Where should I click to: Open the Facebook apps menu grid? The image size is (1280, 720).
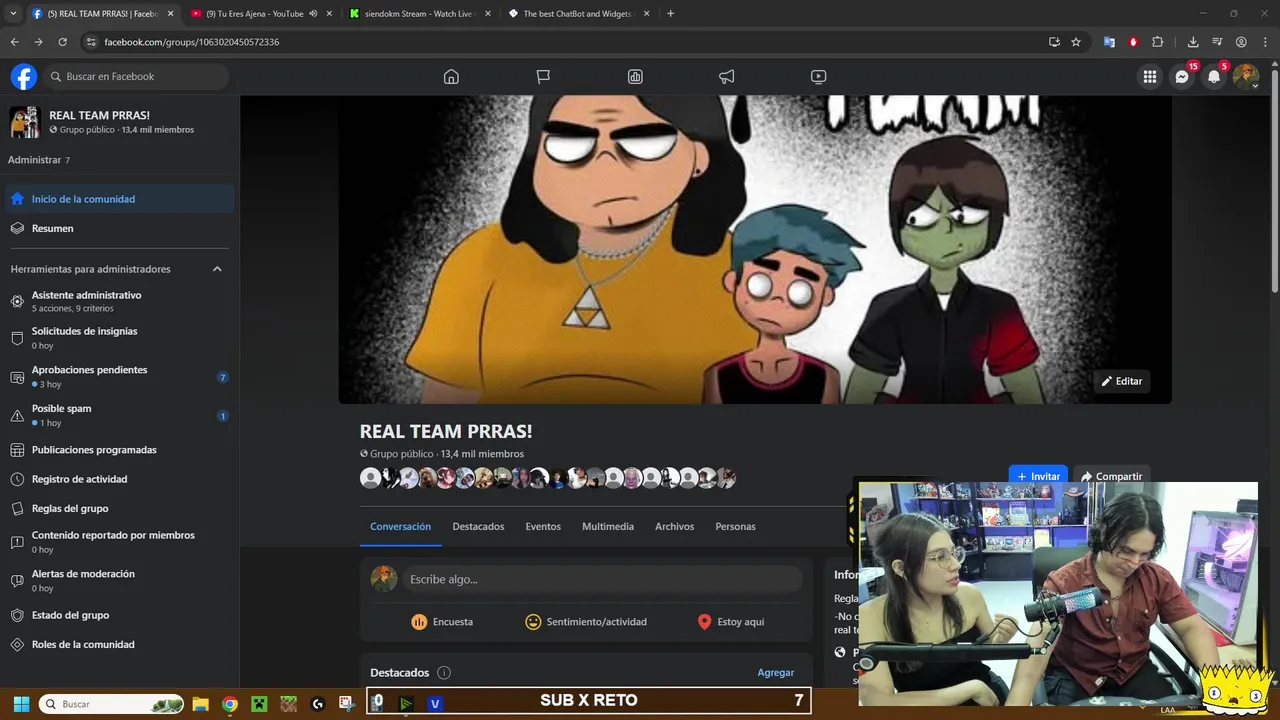pos(1150,77)
